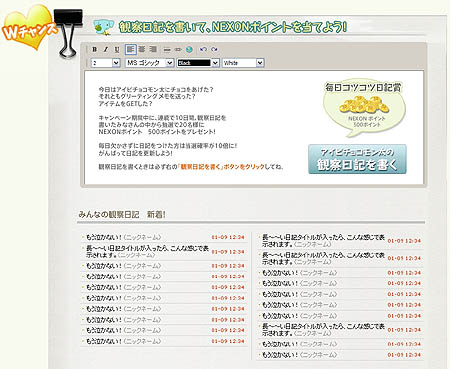Click the line アイテムをGETした？
This screenshot has width=450, height=369.
tap(125, 104)
